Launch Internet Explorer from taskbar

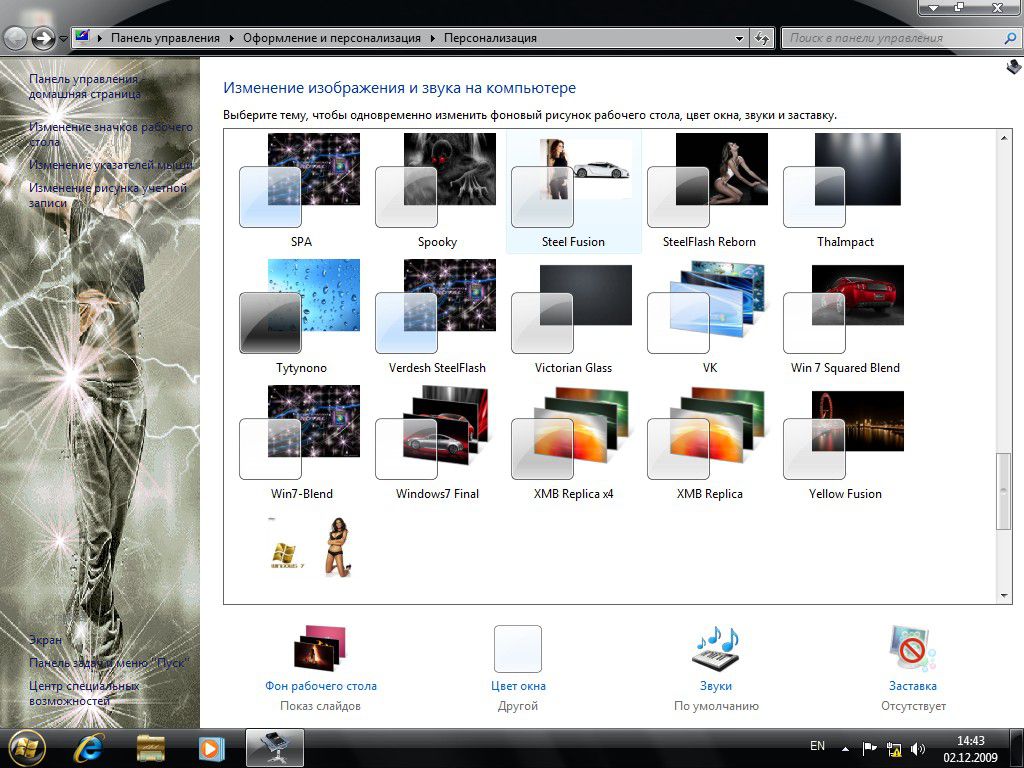[88, 748]
